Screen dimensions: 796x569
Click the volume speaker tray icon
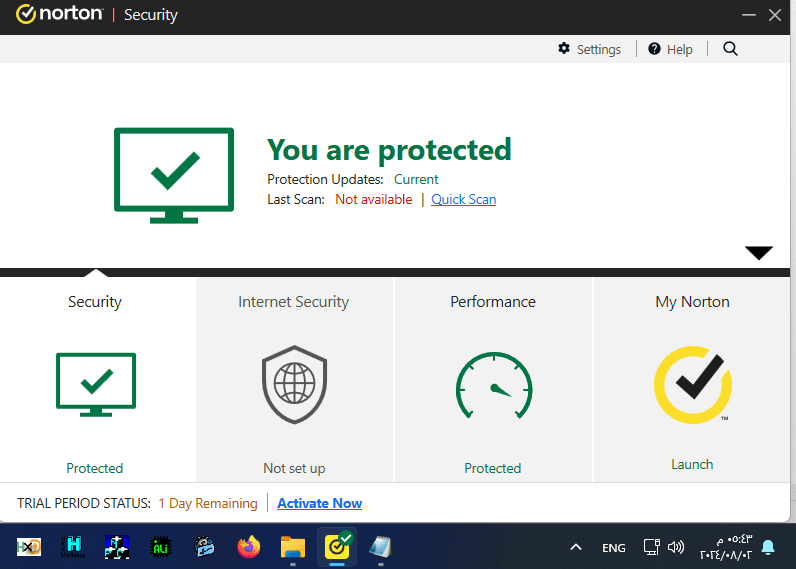(x=676, y=547)
